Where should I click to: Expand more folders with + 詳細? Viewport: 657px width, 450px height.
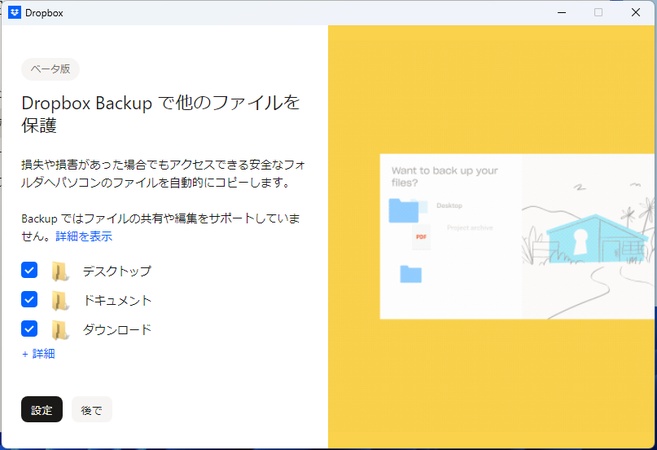38,354
